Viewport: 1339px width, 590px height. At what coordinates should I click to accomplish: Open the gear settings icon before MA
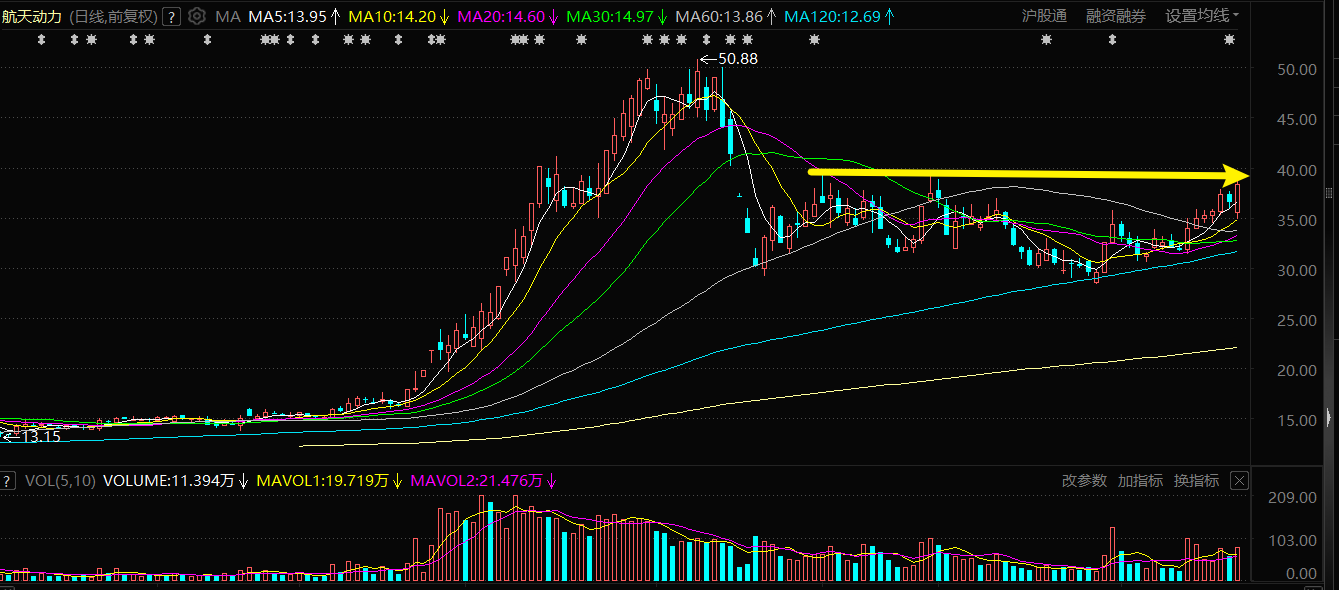(197, 16)
